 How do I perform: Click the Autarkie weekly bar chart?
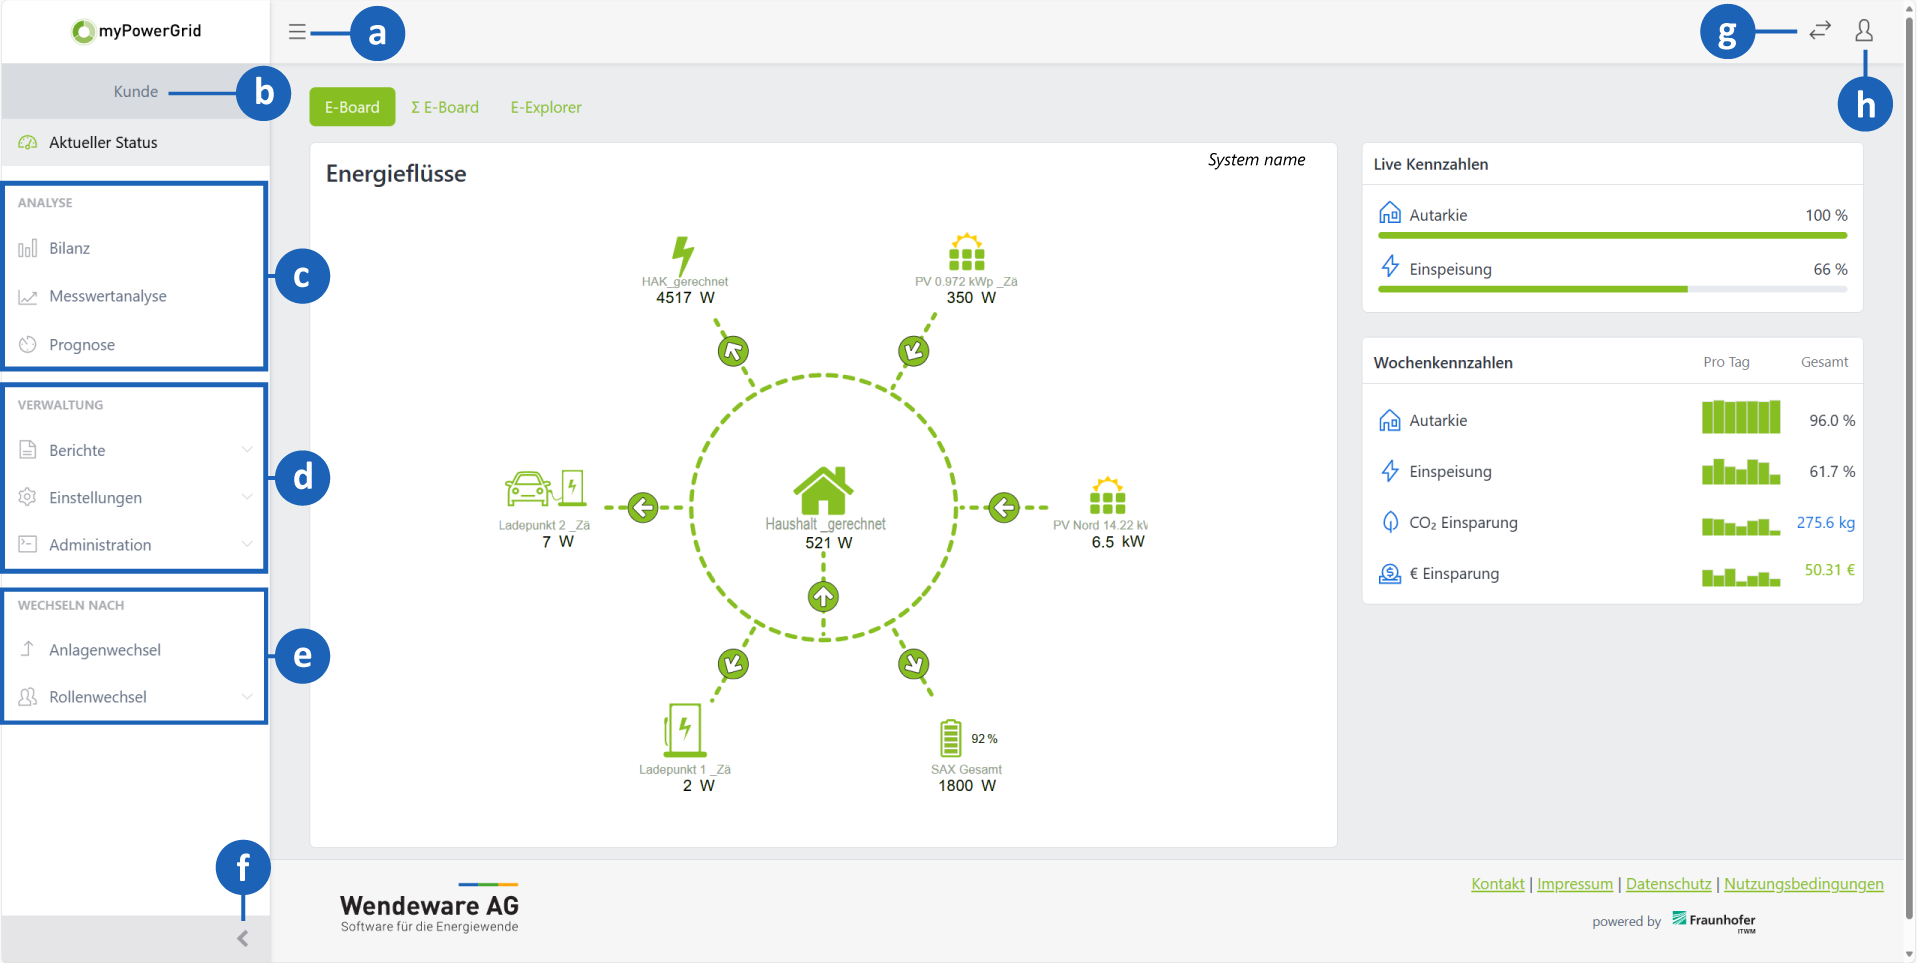(x=1740, y=417)
